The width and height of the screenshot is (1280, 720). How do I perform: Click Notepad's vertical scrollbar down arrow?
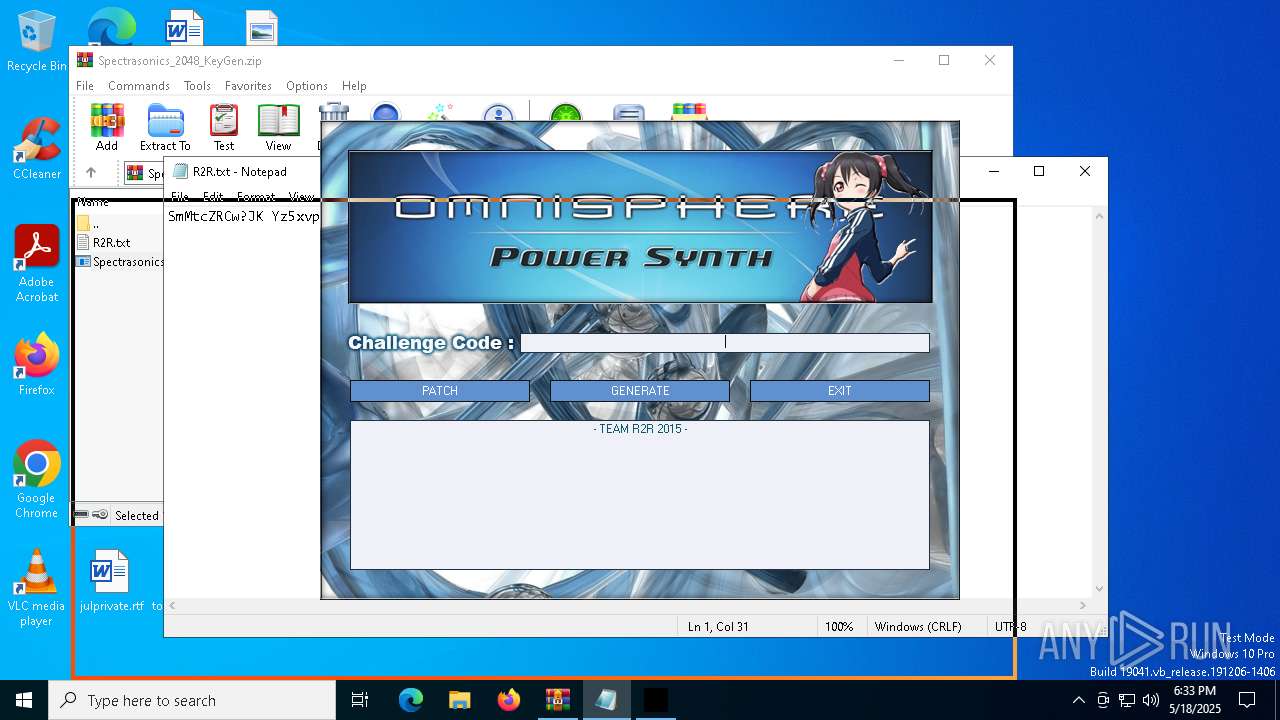point(1100,589)
